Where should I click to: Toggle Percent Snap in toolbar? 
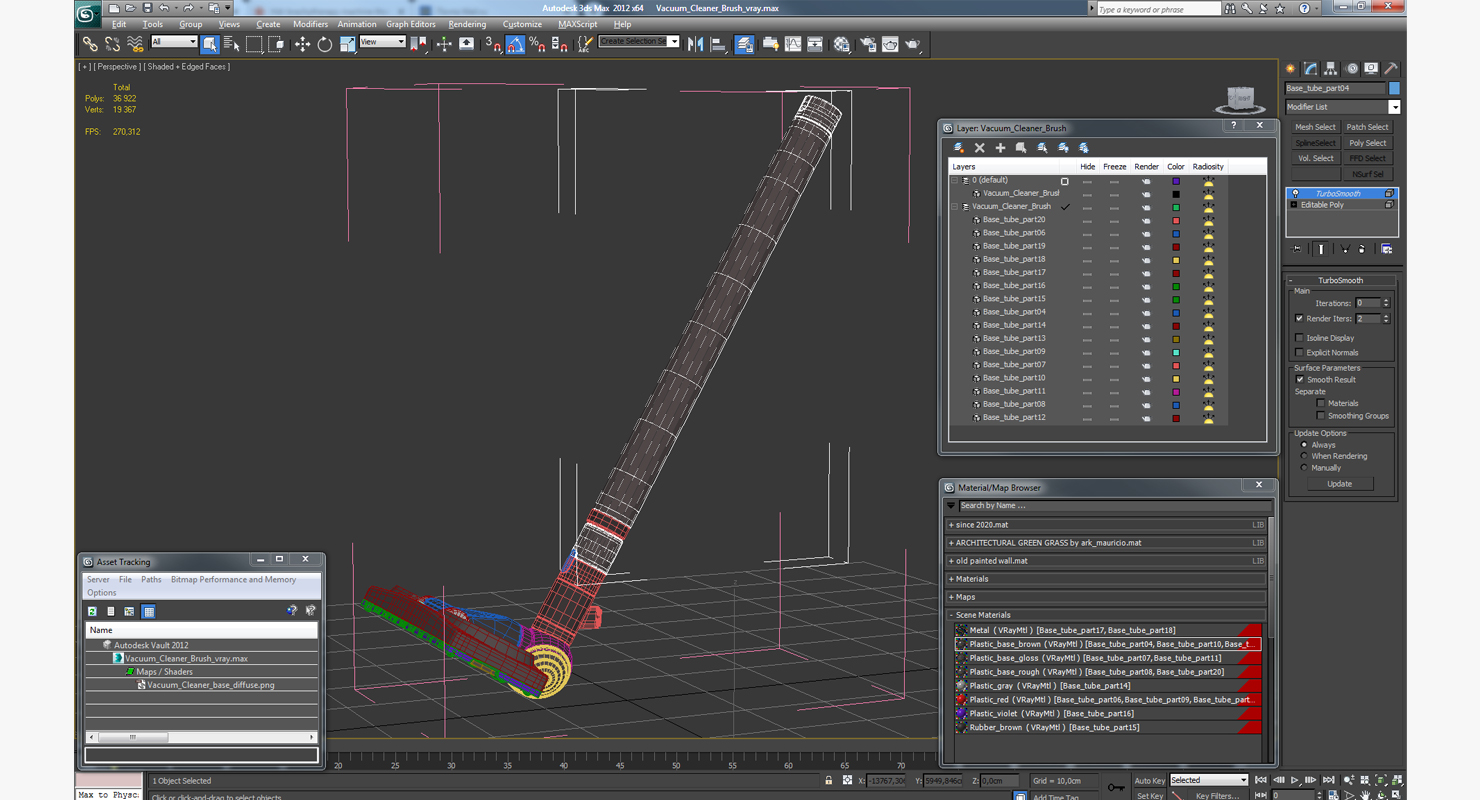tap(537, 44)
